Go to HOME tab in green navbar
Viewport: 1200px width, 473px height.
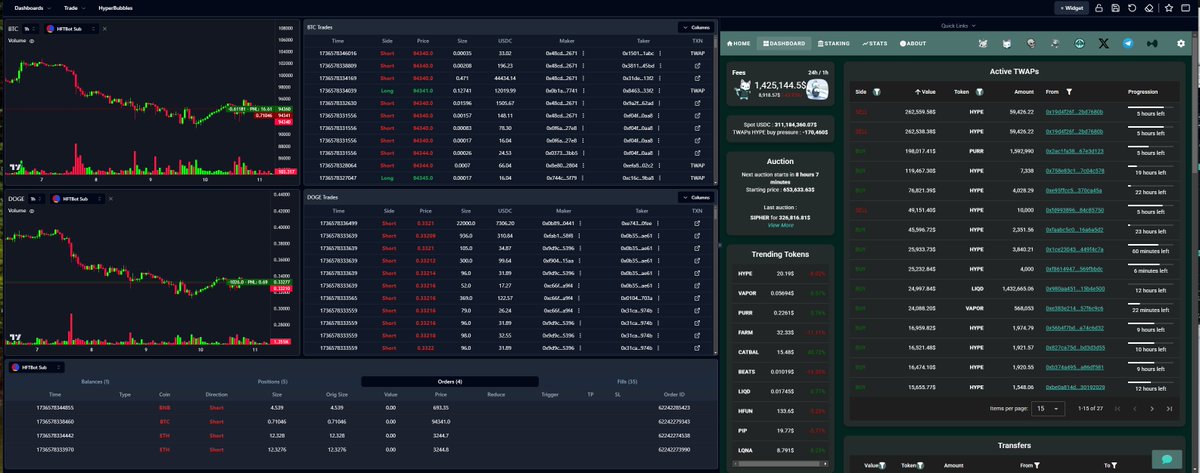pos(739,44)
